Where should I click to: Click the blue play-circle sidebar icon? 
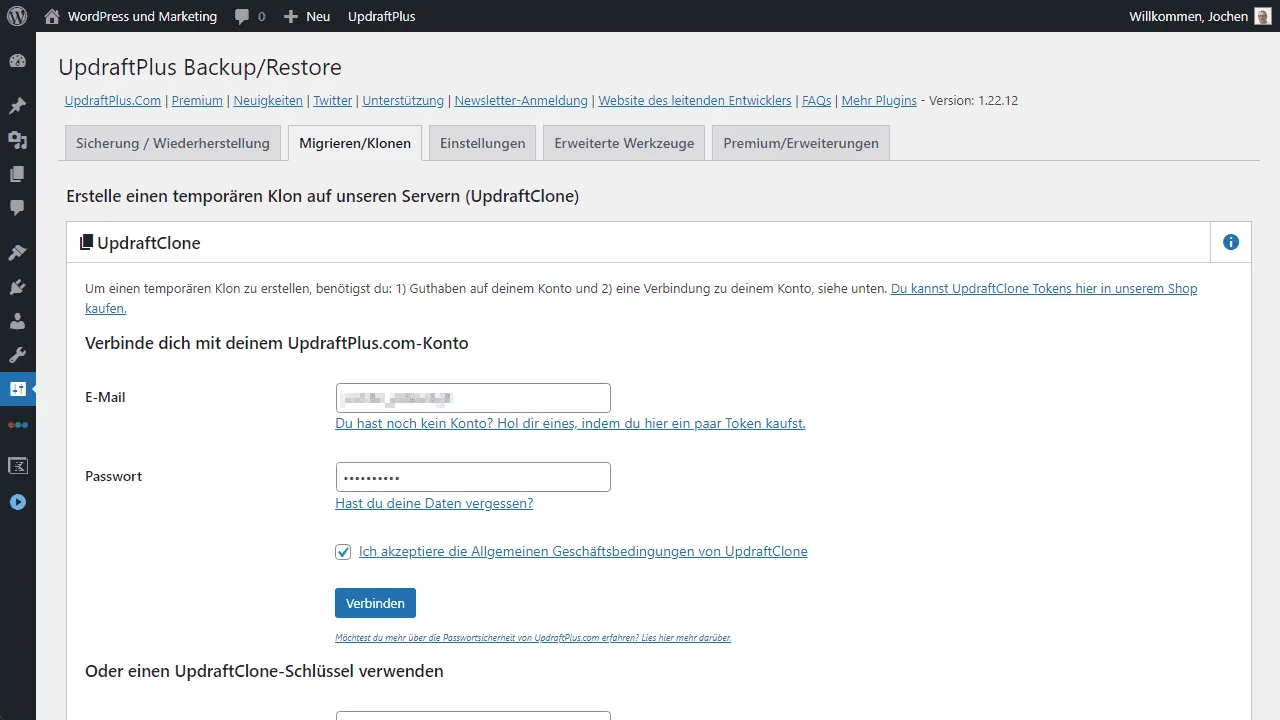[17, 502]
